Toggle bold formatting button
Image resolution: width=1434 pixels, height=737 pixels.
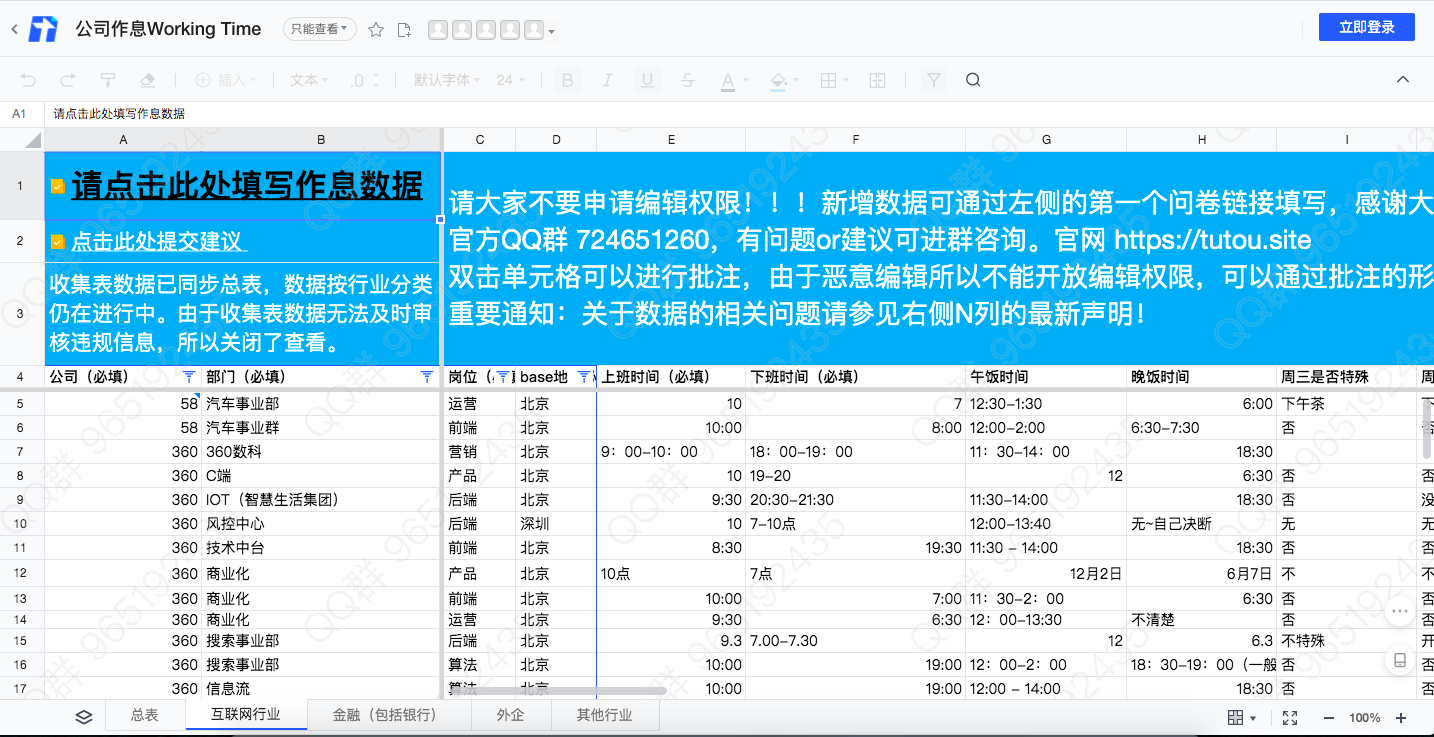click(568, 80)
